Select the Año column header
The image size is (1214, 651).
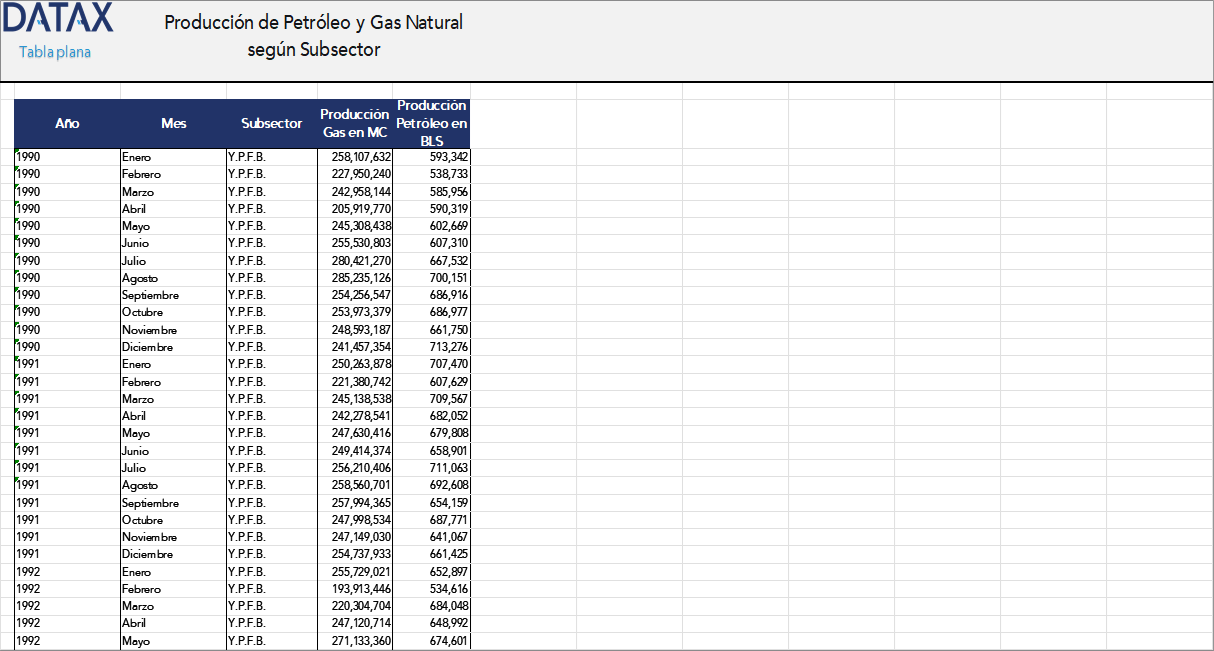coord(66,123)
